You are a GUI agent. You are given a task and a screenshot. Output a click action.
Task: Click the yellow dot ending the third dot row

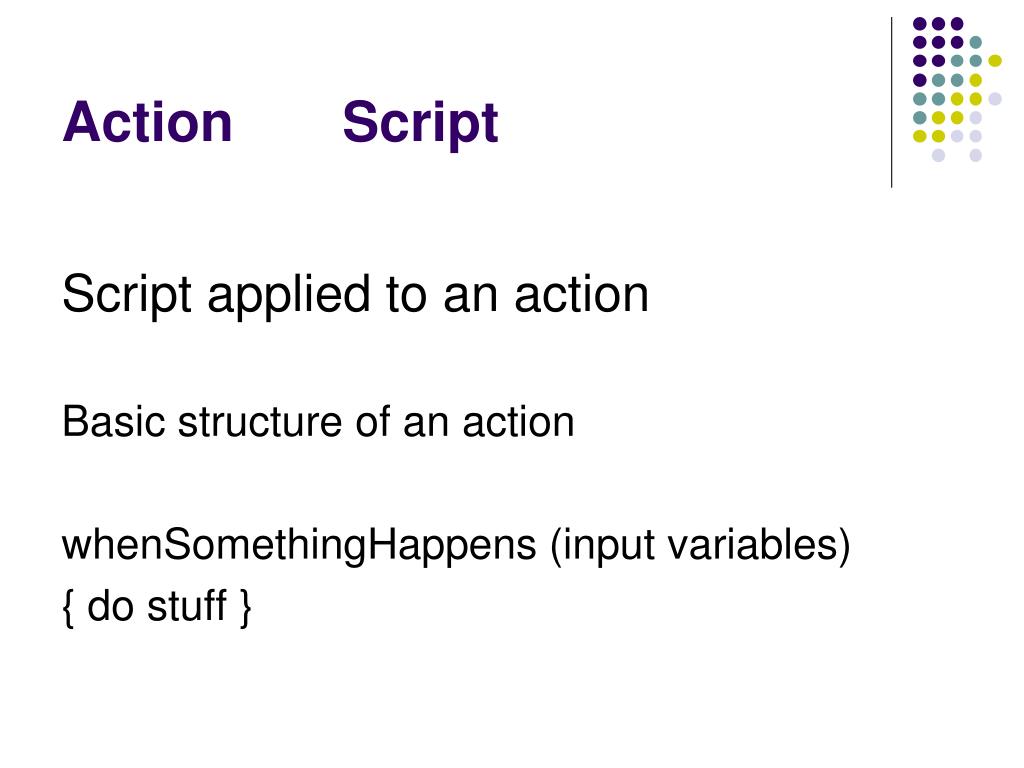pos(995,61)
